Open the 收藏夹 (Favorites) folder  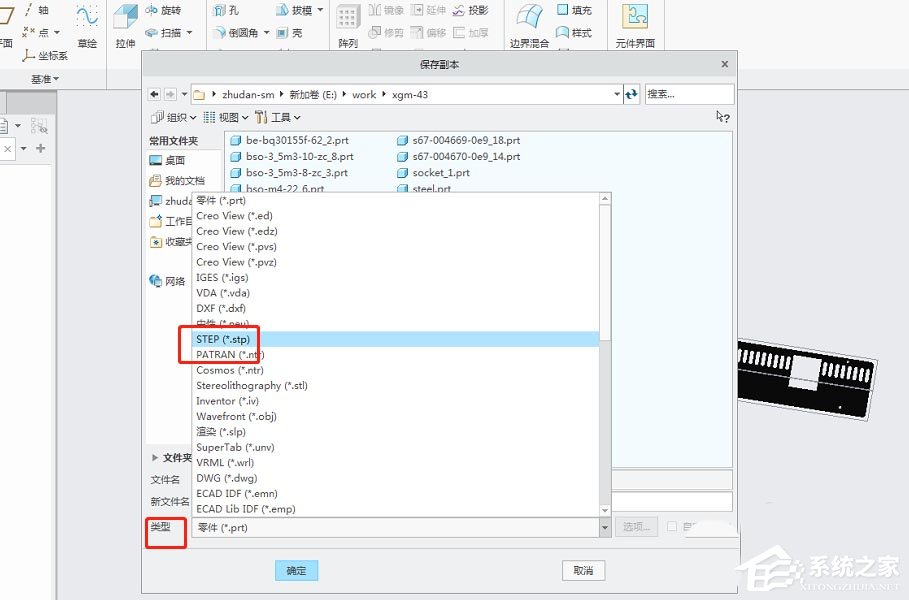click(x=170, y=242)
